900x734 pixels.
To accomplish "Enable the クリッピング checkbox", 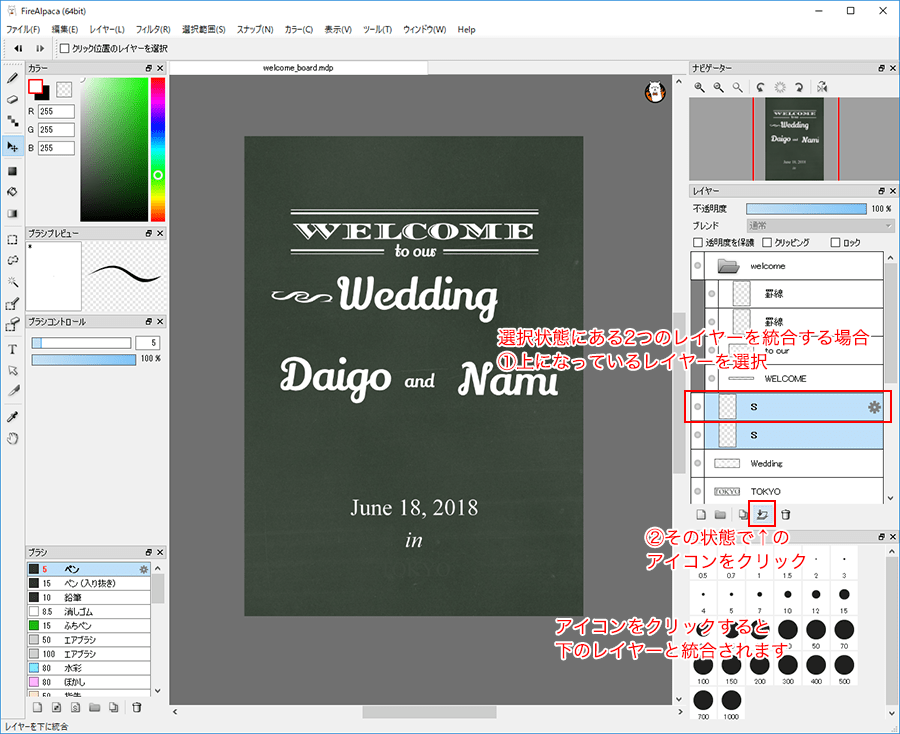I will pyautogui.click(x=767, y=243).
